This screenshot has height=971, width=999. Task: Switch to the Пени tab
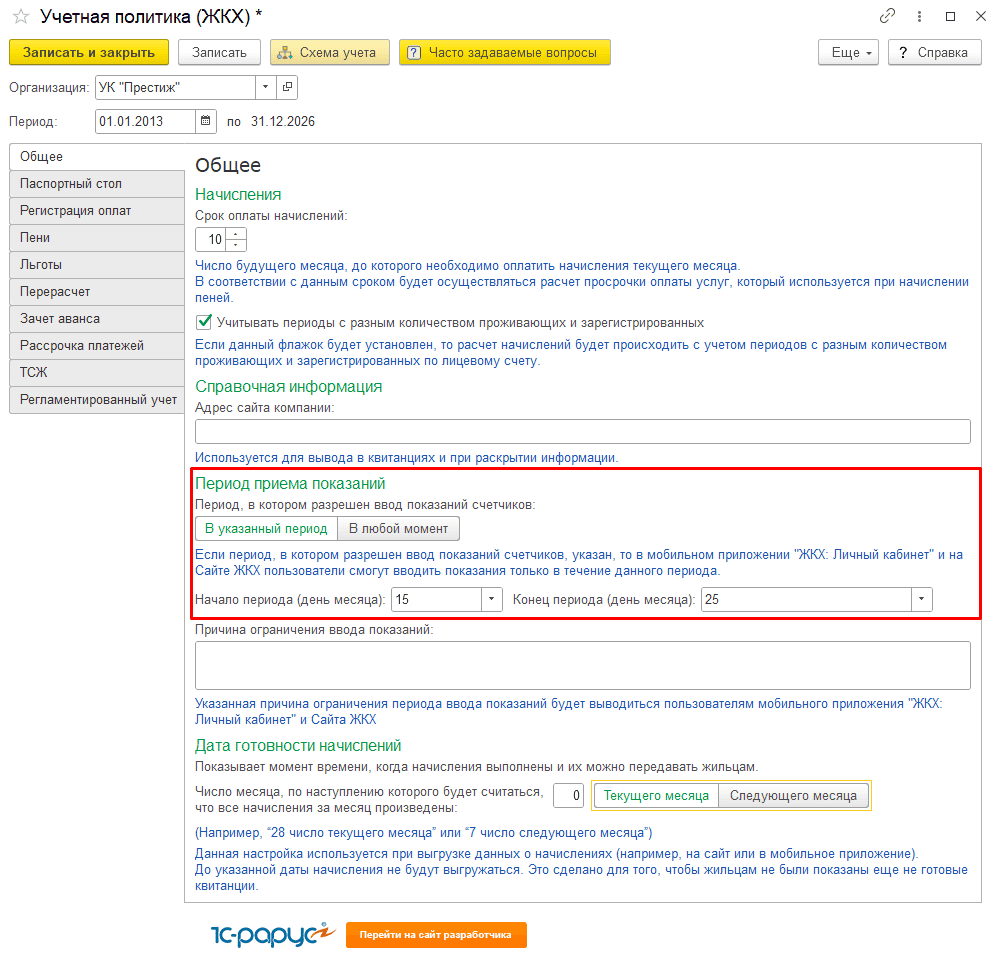[96, 238]
